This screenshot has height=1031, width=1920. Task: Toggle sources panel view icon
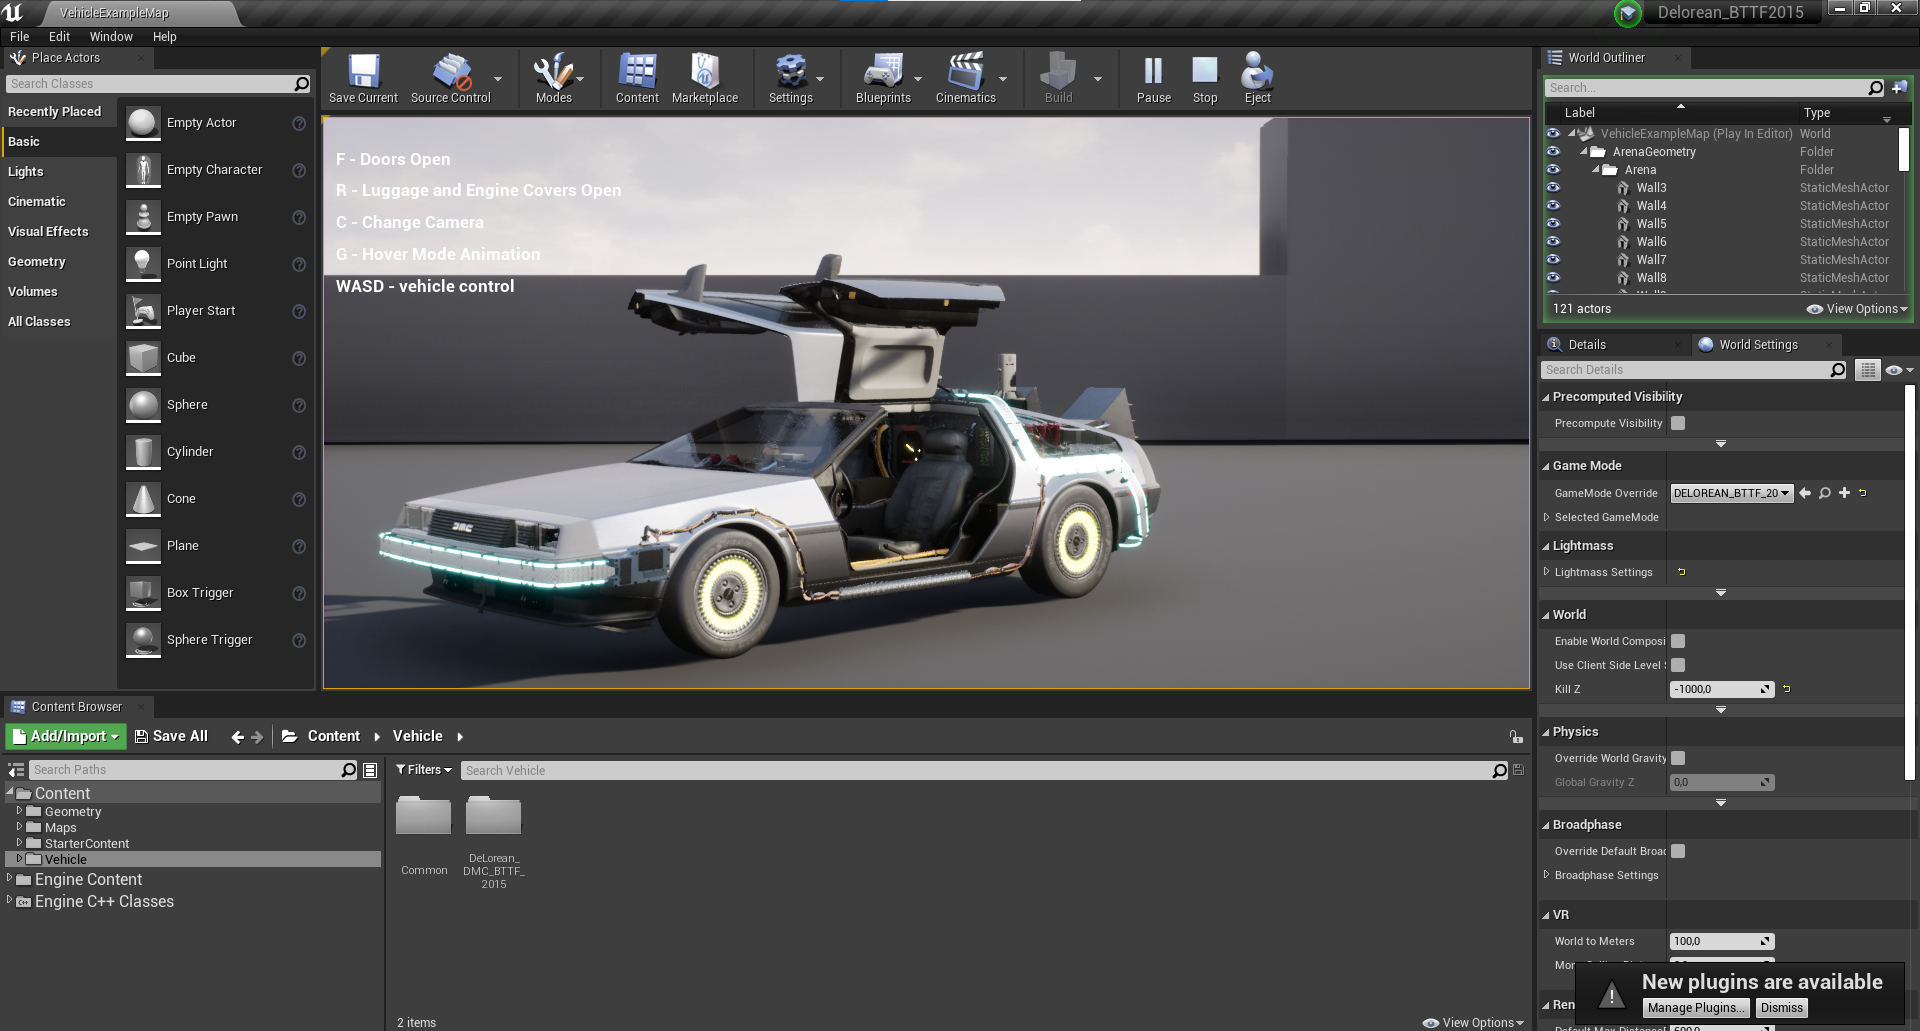click(x=16, y=770)
